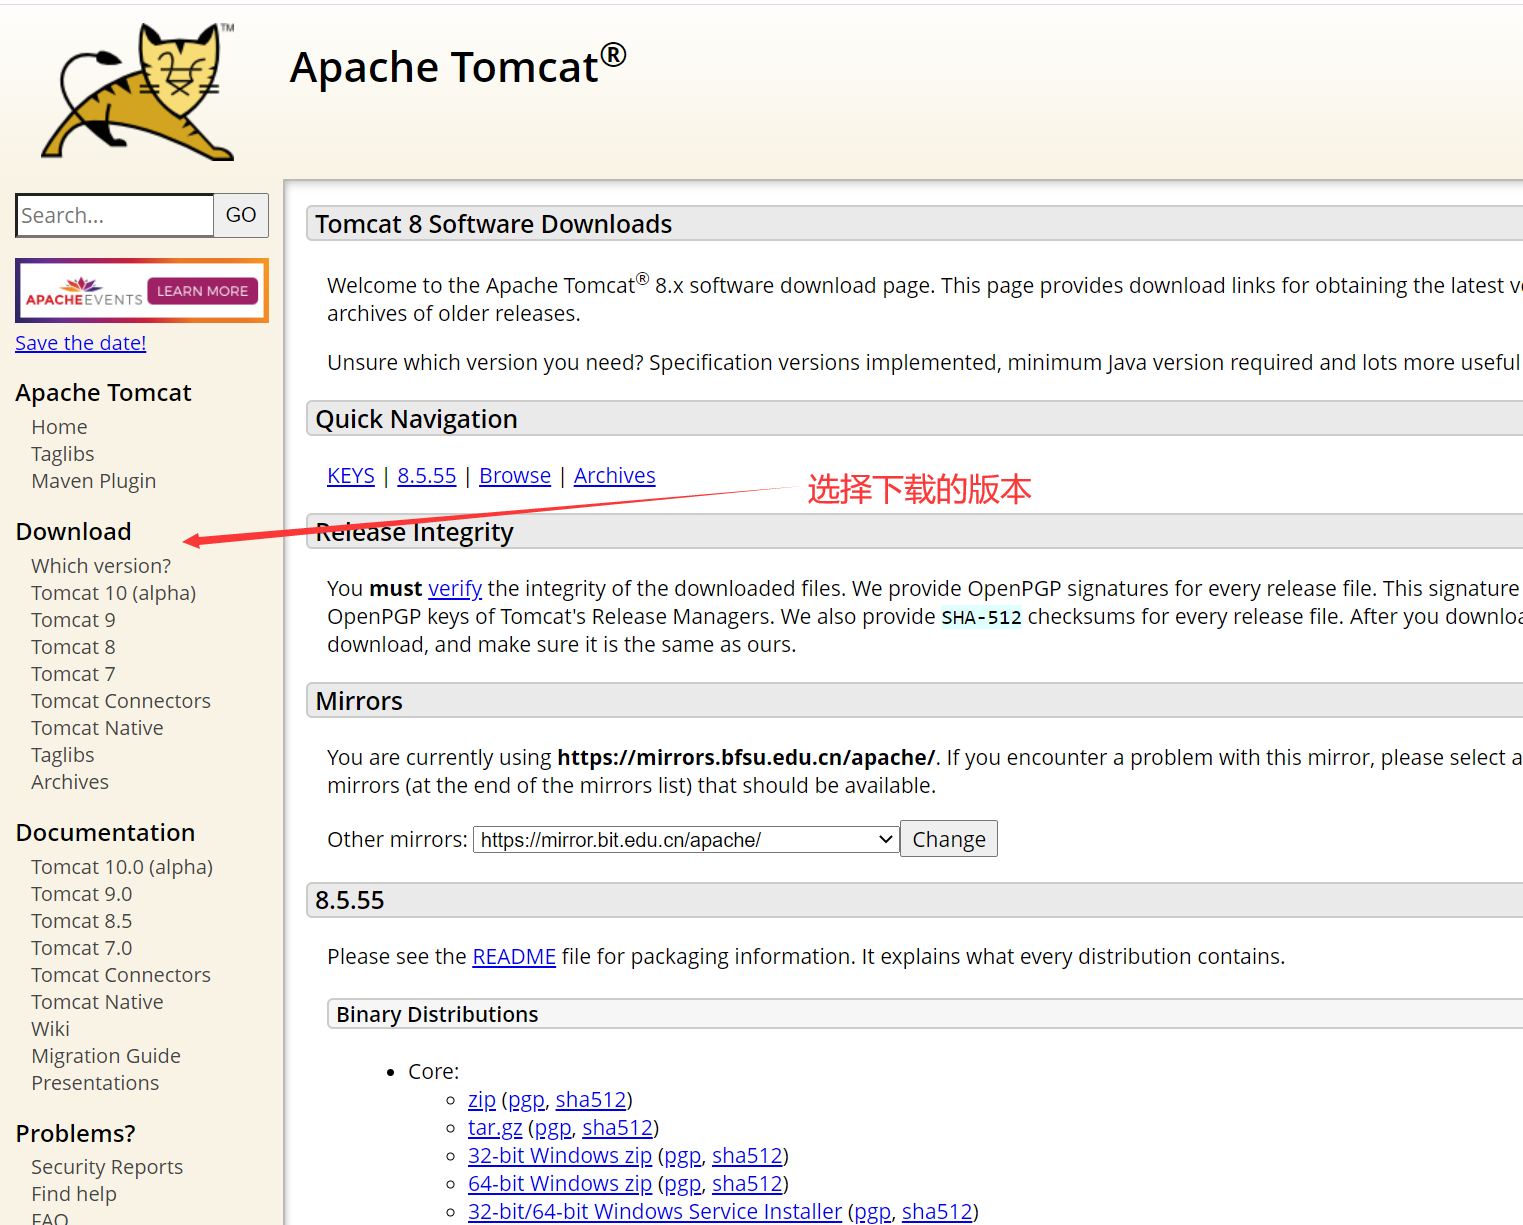Open Tomcat Connectors under Documentation
Image resolution: width=1523 pixels, height=1225 pixels.
click(121, 975)
